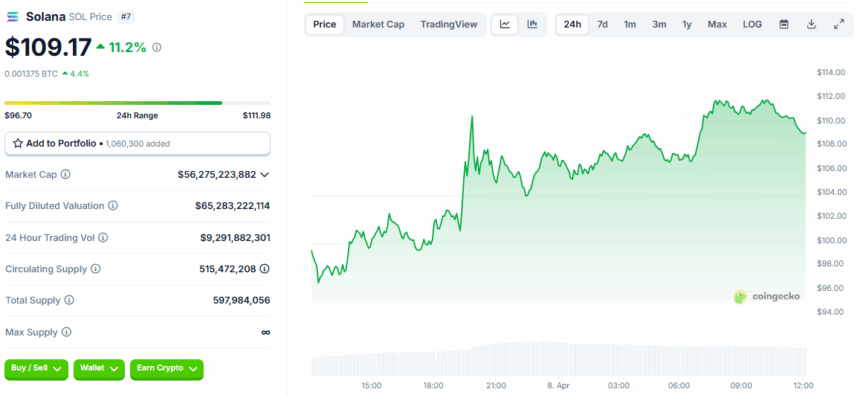Select the 1y time range
Image resolution: width=860 pixels, height=395 pixels.
[x=687, y=24]
